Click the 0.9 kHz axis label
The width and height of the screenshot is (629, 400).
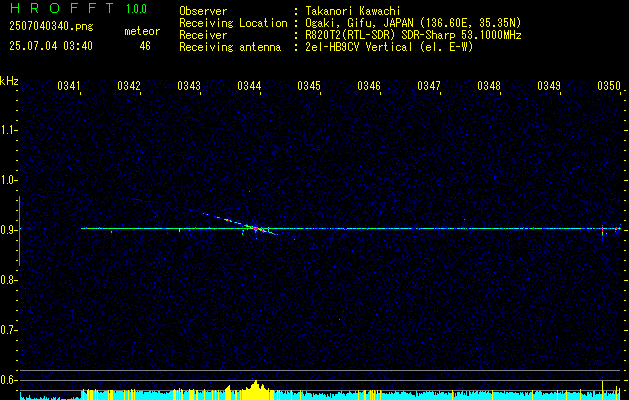click(8, 230)
